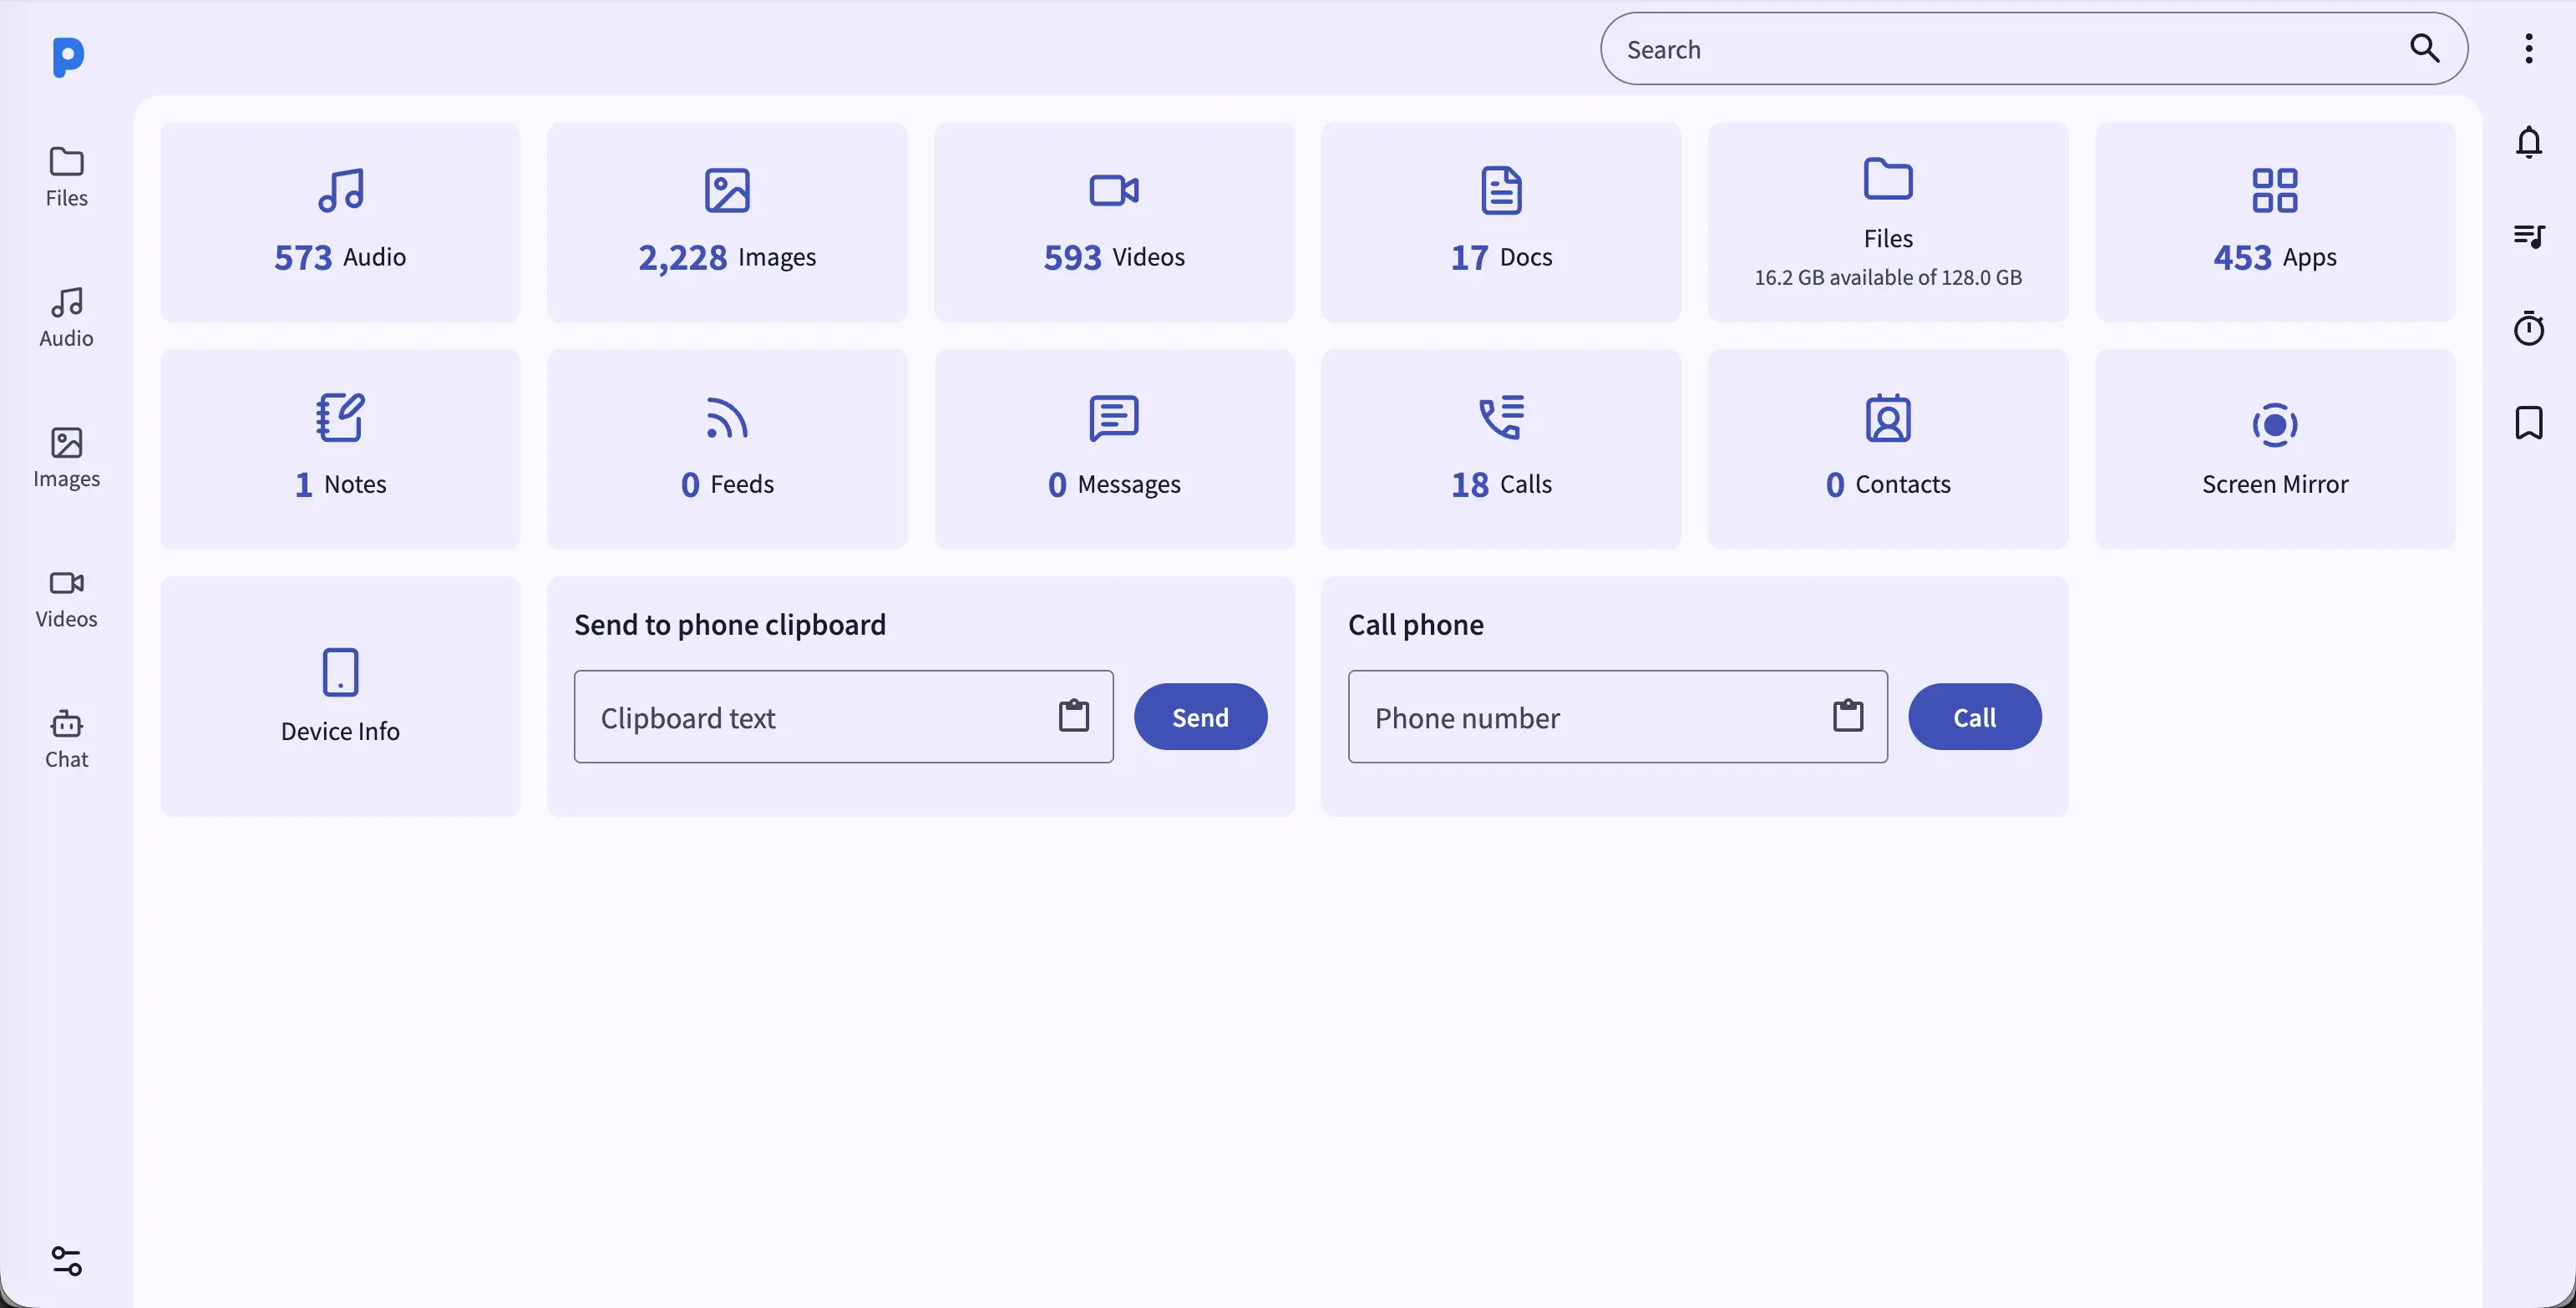Open the 0 Contacts card

[1888, 449]
